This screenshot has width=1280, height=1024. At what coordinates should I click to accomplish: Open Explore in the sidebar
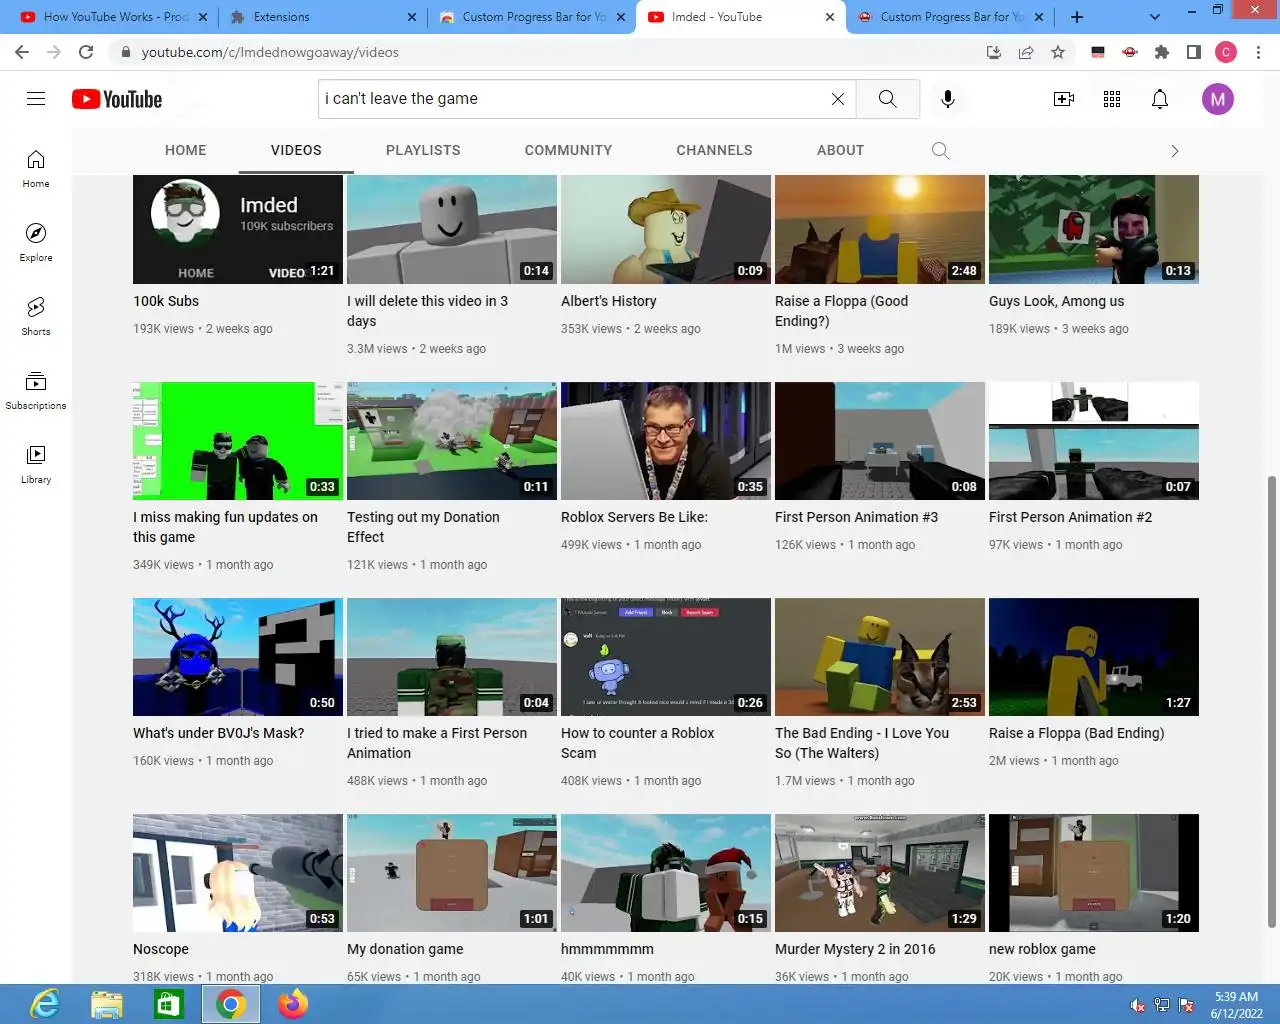coord(36,243)
